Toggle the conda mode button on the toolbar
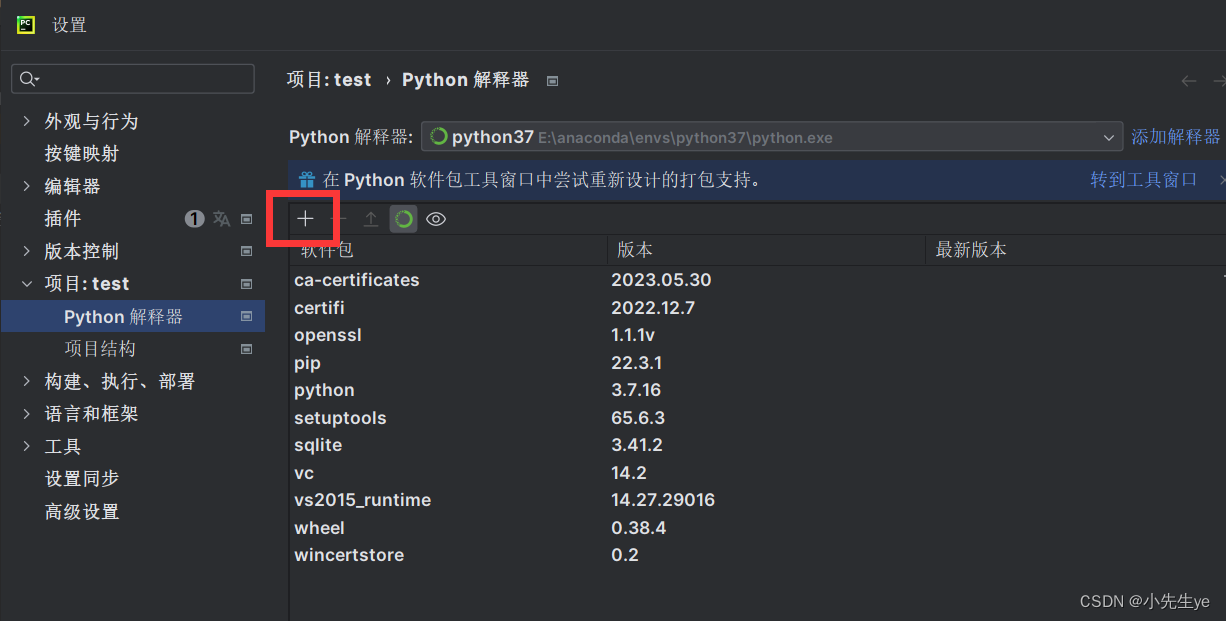The image size is (1226, 621). pos(403,218)
